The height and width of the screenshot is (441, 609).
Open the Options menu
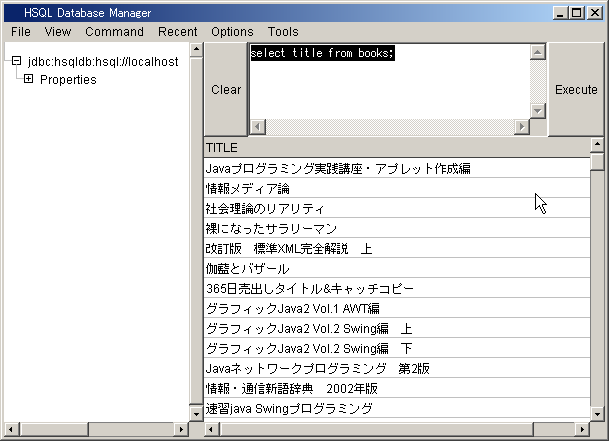[x=232, y=31]
